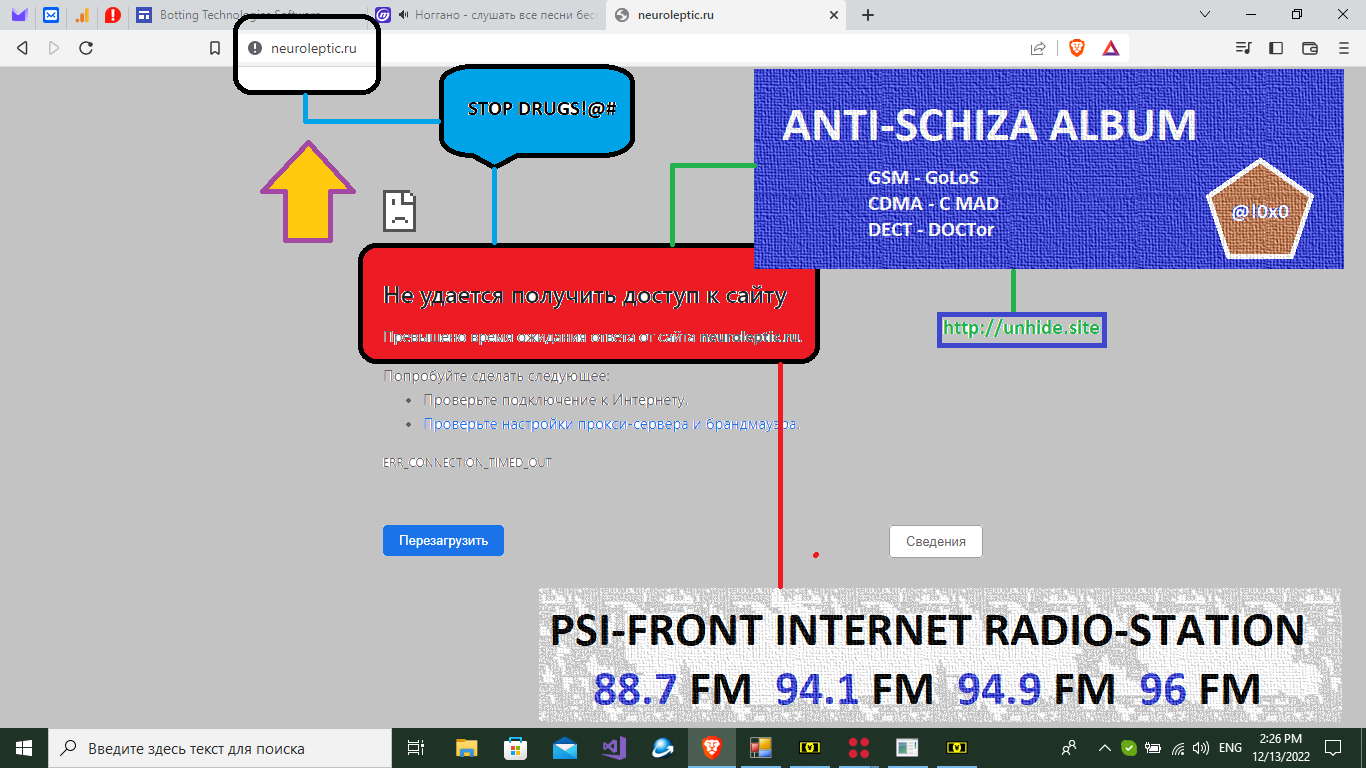Show hidden system tray icons chevron
The width and height of the screenshot is (1366, 768).
click(x=1104, y=747)
